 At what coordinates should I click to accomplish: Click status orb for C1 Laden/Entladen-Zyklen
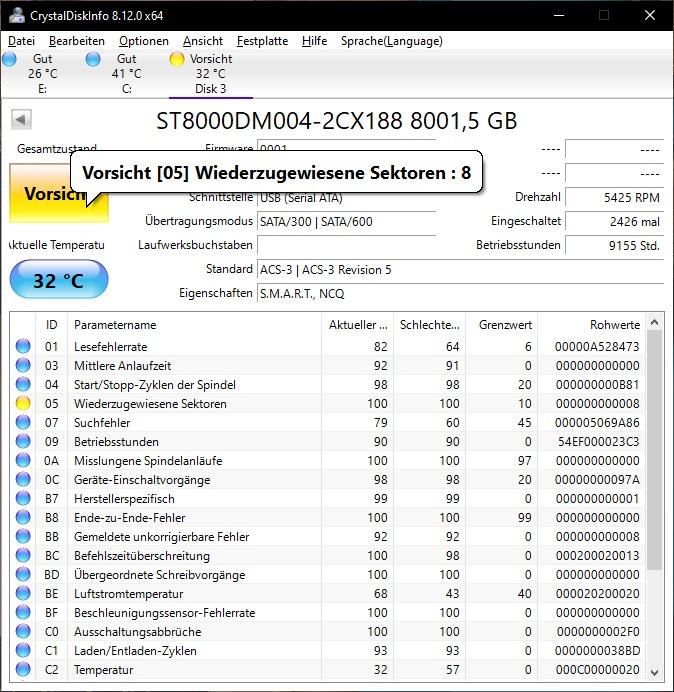point(23,650)
